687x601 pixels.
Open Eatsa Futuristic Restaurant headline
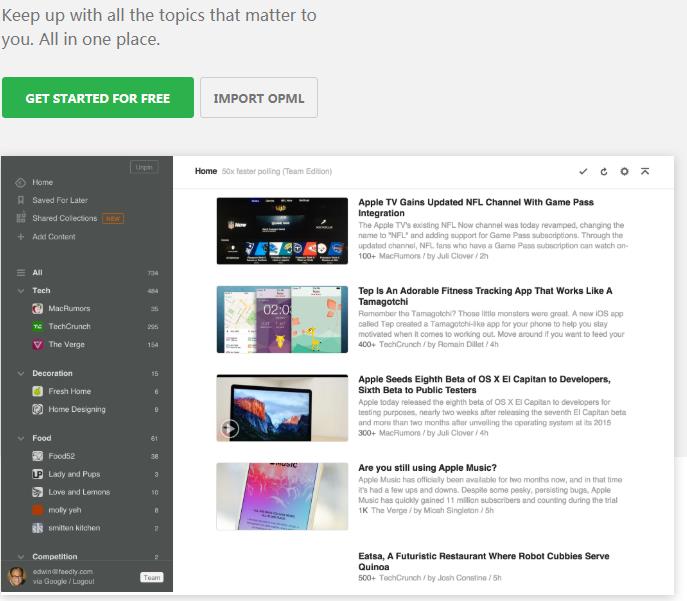pos(484,562)
